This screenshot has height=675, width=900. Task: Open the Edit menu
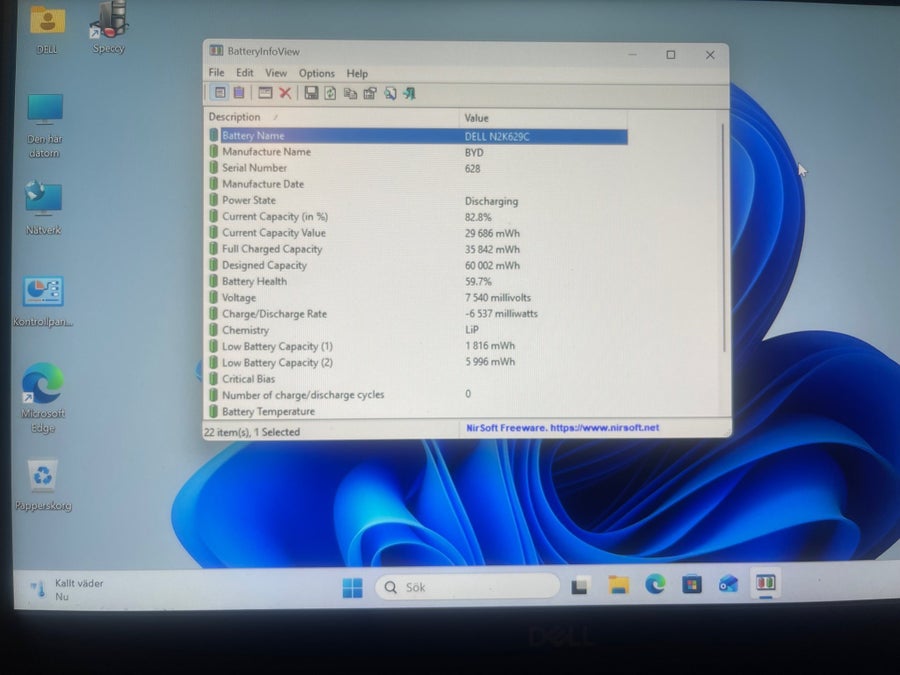point(245,72)
